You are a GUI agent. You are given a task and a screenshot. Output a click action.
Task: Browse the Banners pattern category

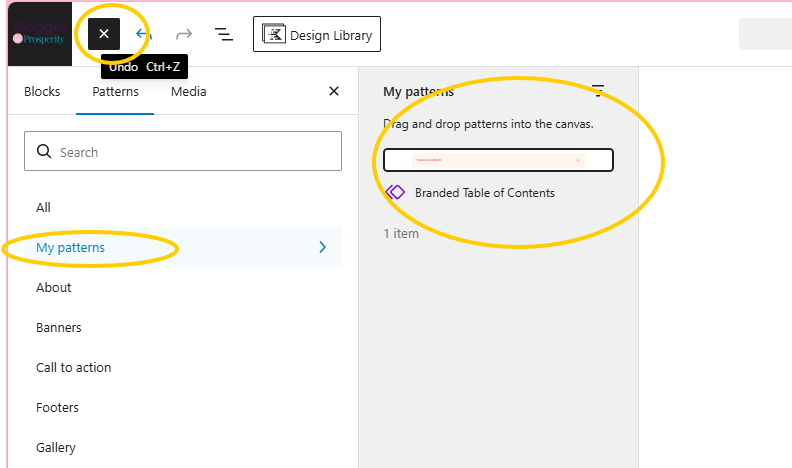point(183,327)
